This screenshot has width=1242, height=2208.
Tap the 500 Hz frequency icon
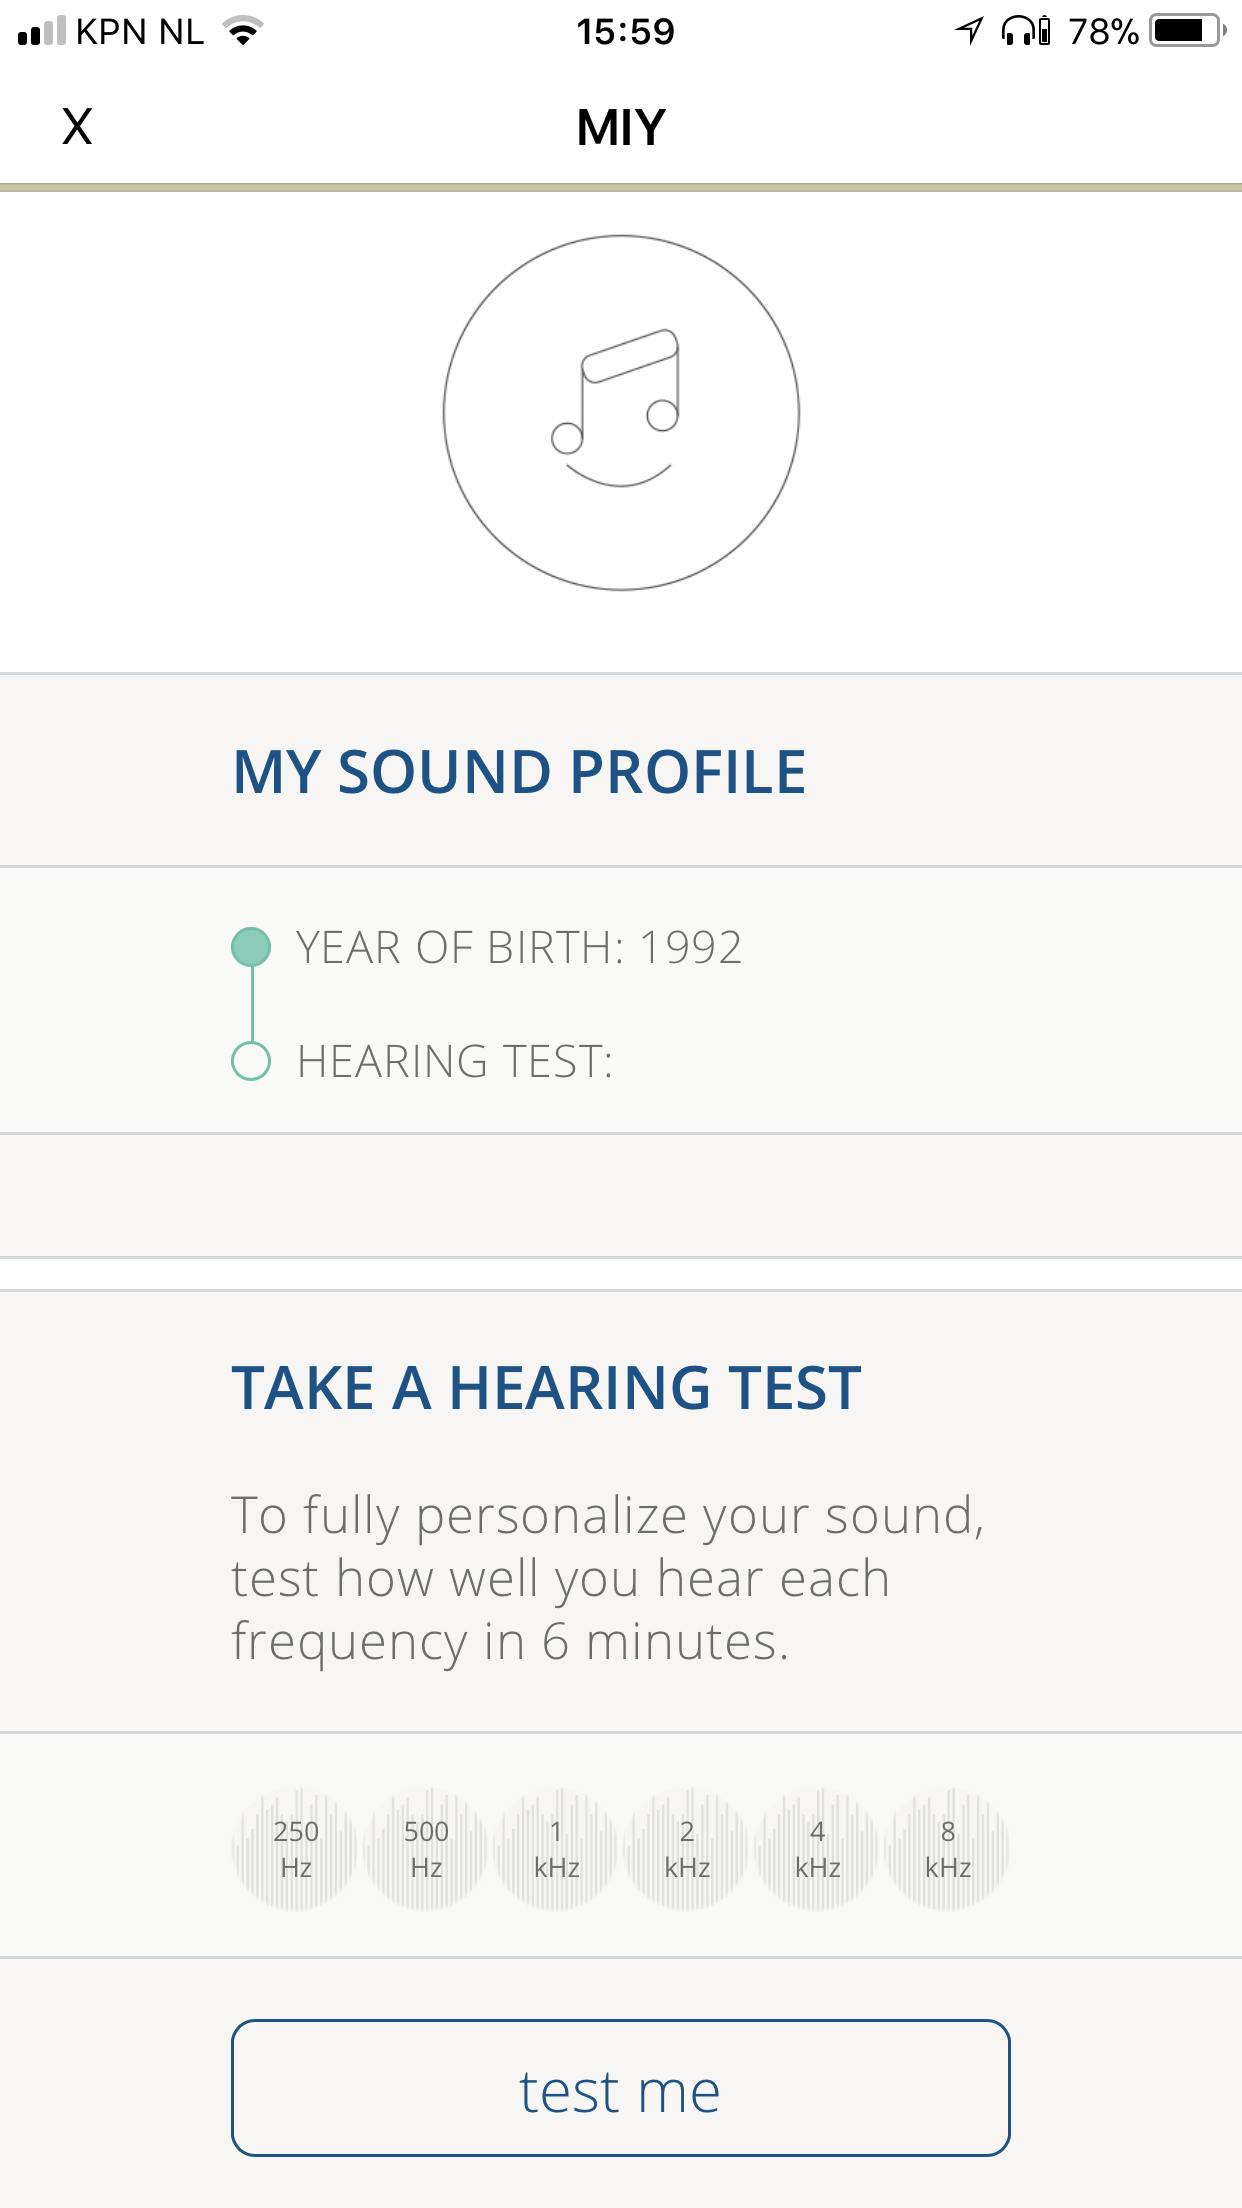(426, 1849)
